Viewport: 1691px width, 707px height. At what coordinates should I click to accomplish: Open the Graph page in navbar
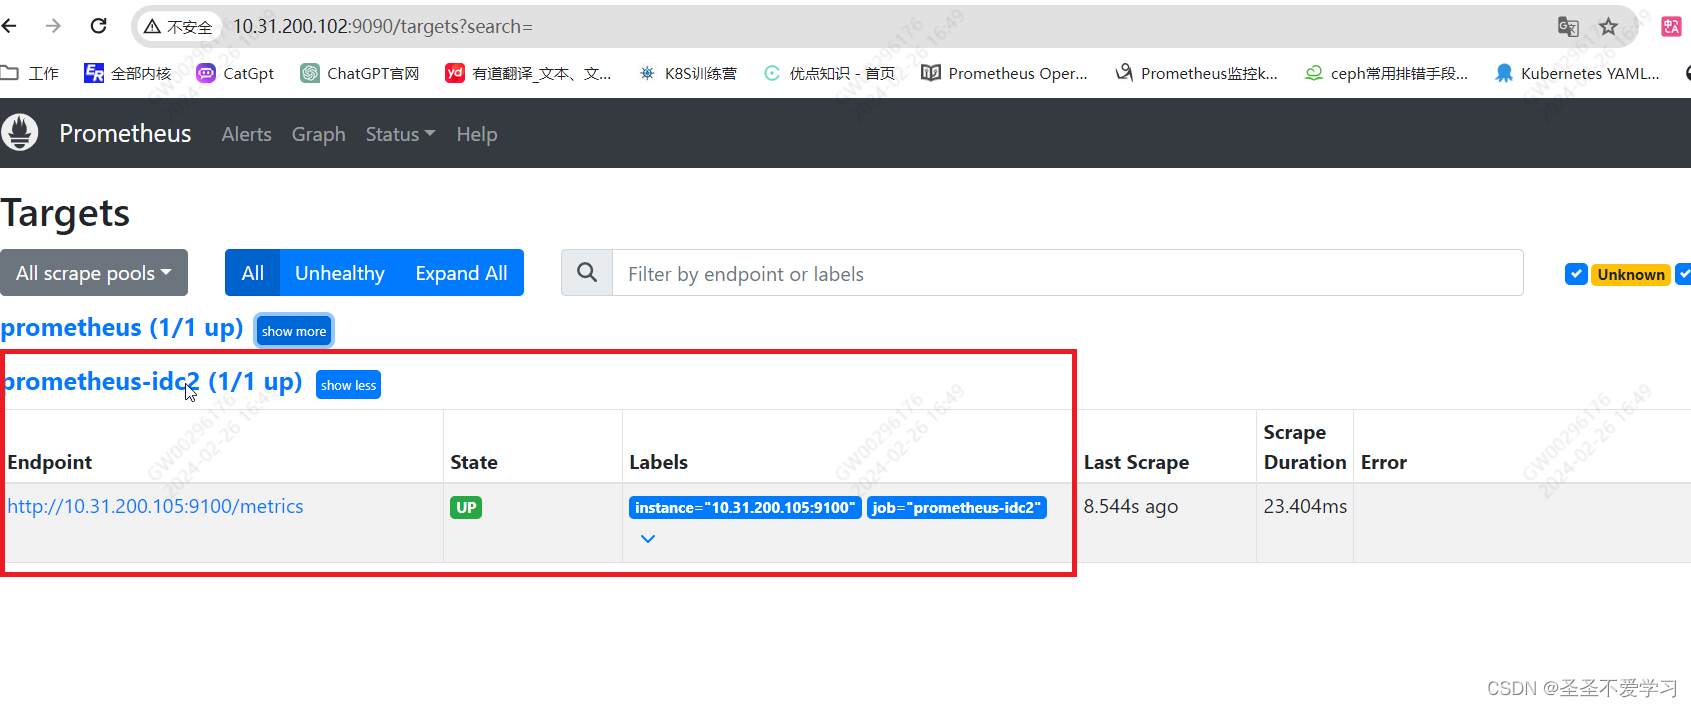tap(318, 134)
